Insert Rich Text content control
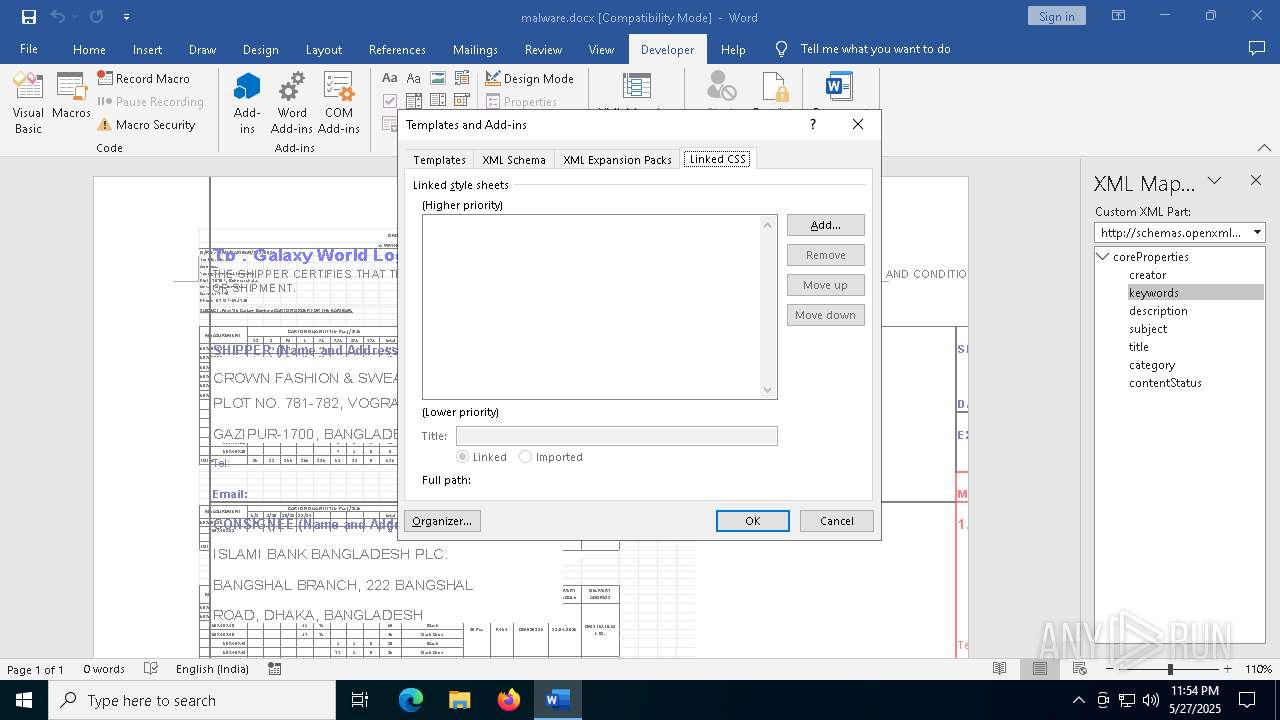 tap(390, 78)
